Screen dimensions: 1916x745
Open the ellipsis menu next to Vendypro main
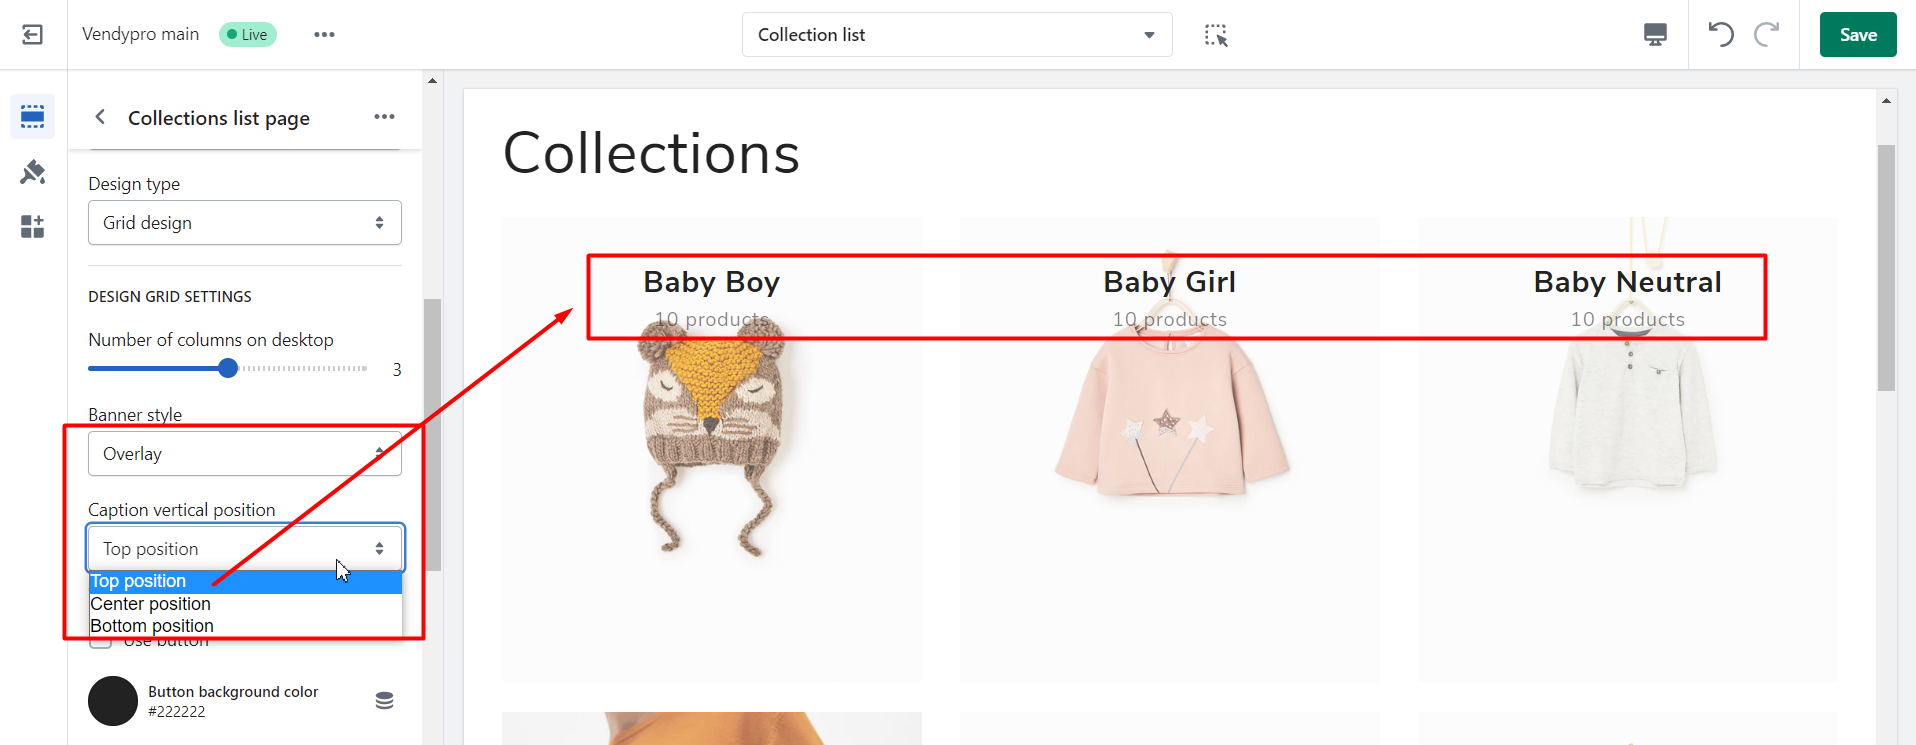pyautogui.click(x=323, y=33)
